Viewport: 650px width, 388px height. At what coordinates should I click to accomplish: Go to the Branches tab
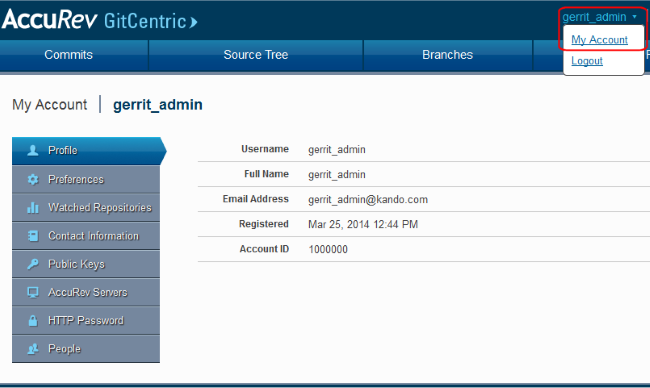[447, 55]
